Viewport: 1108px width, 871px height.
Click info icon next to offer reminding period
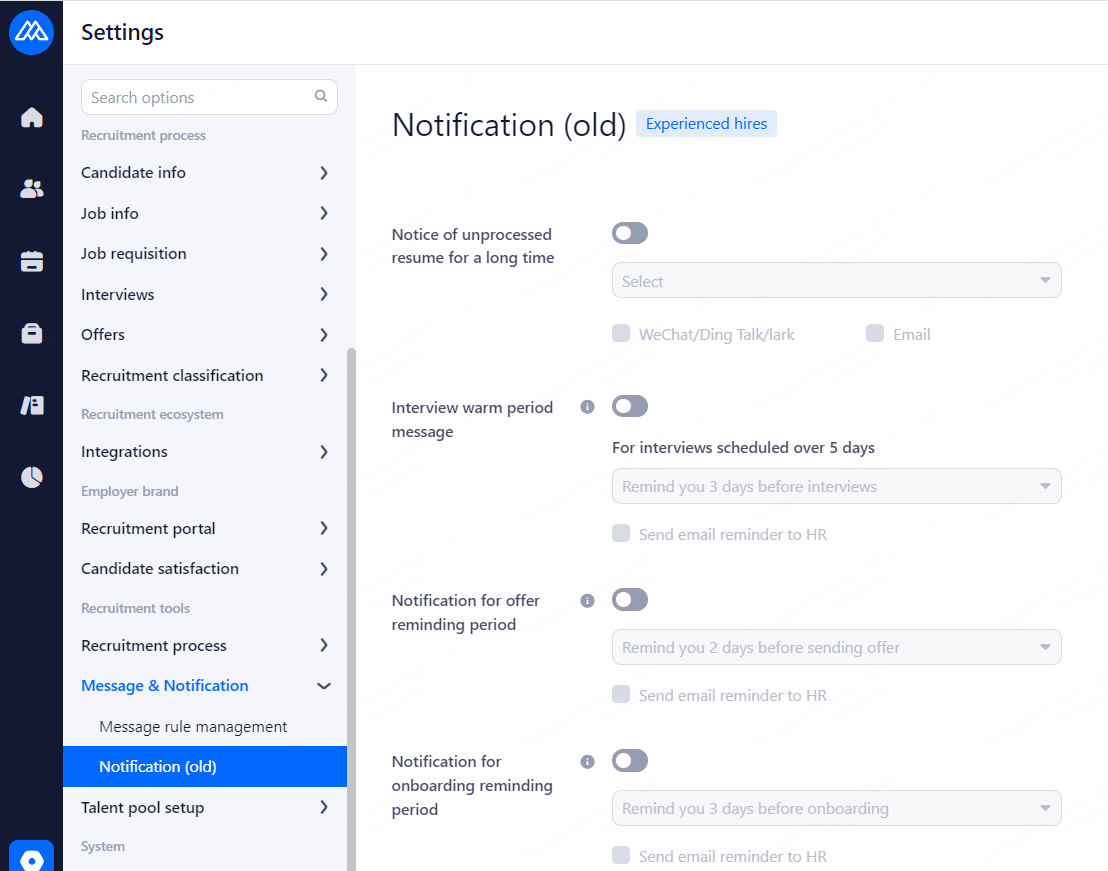coord(588,600)
